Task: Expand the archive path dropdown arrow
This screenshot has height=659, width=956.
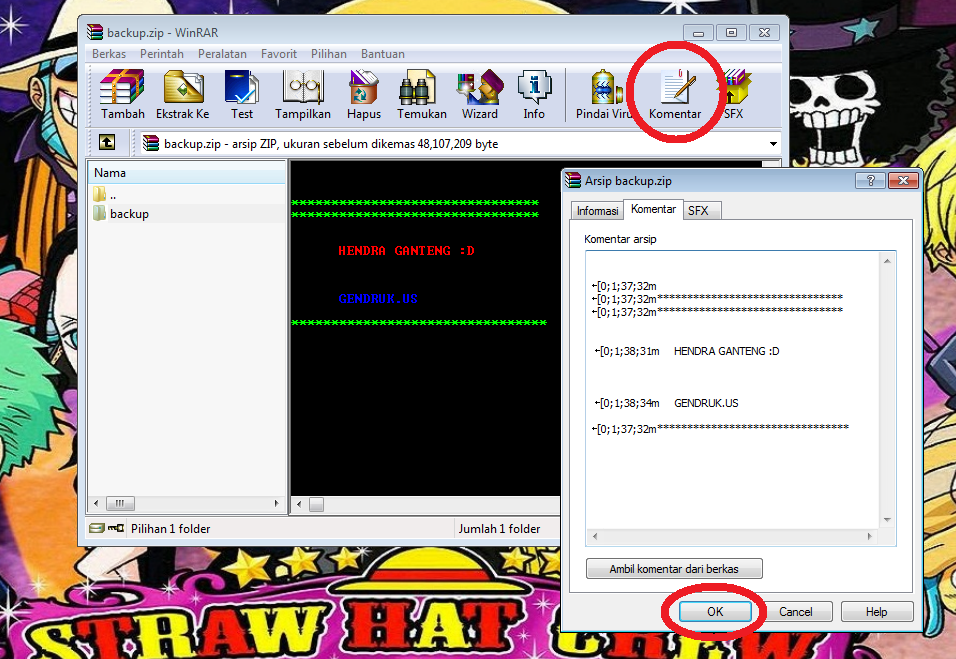Action: 773,144
